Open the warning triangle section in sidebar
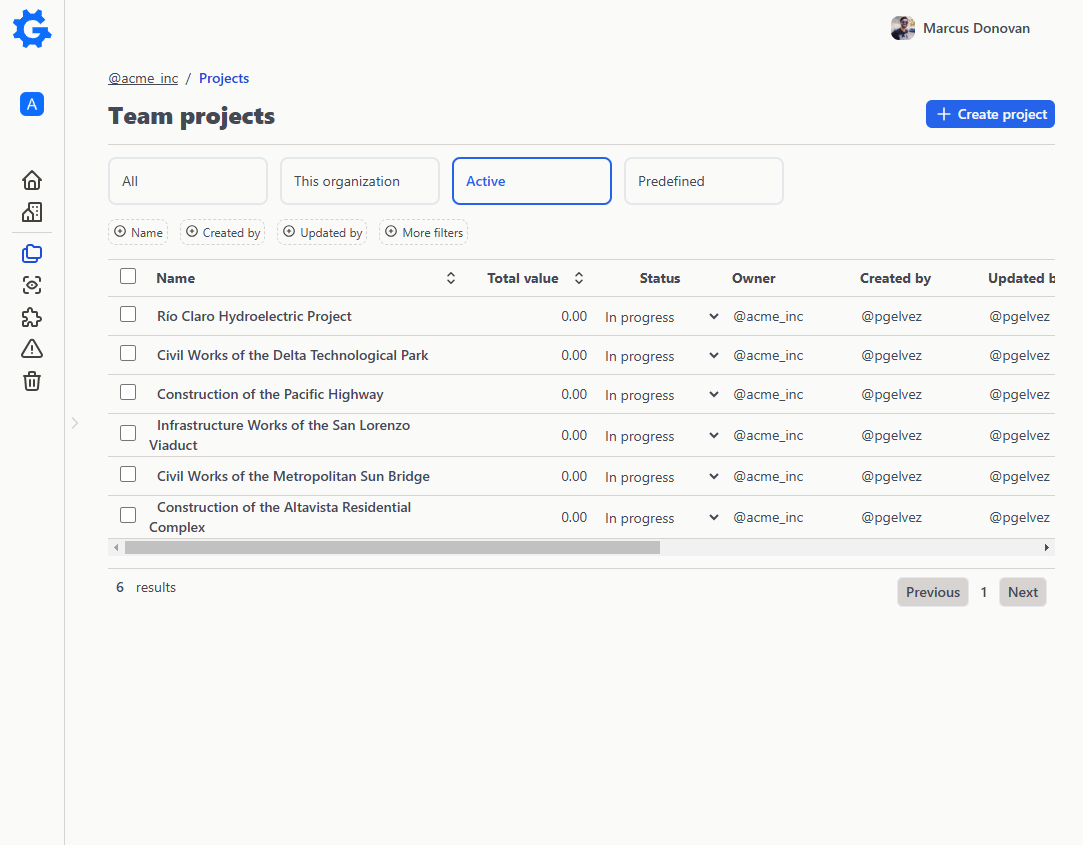 31,348
